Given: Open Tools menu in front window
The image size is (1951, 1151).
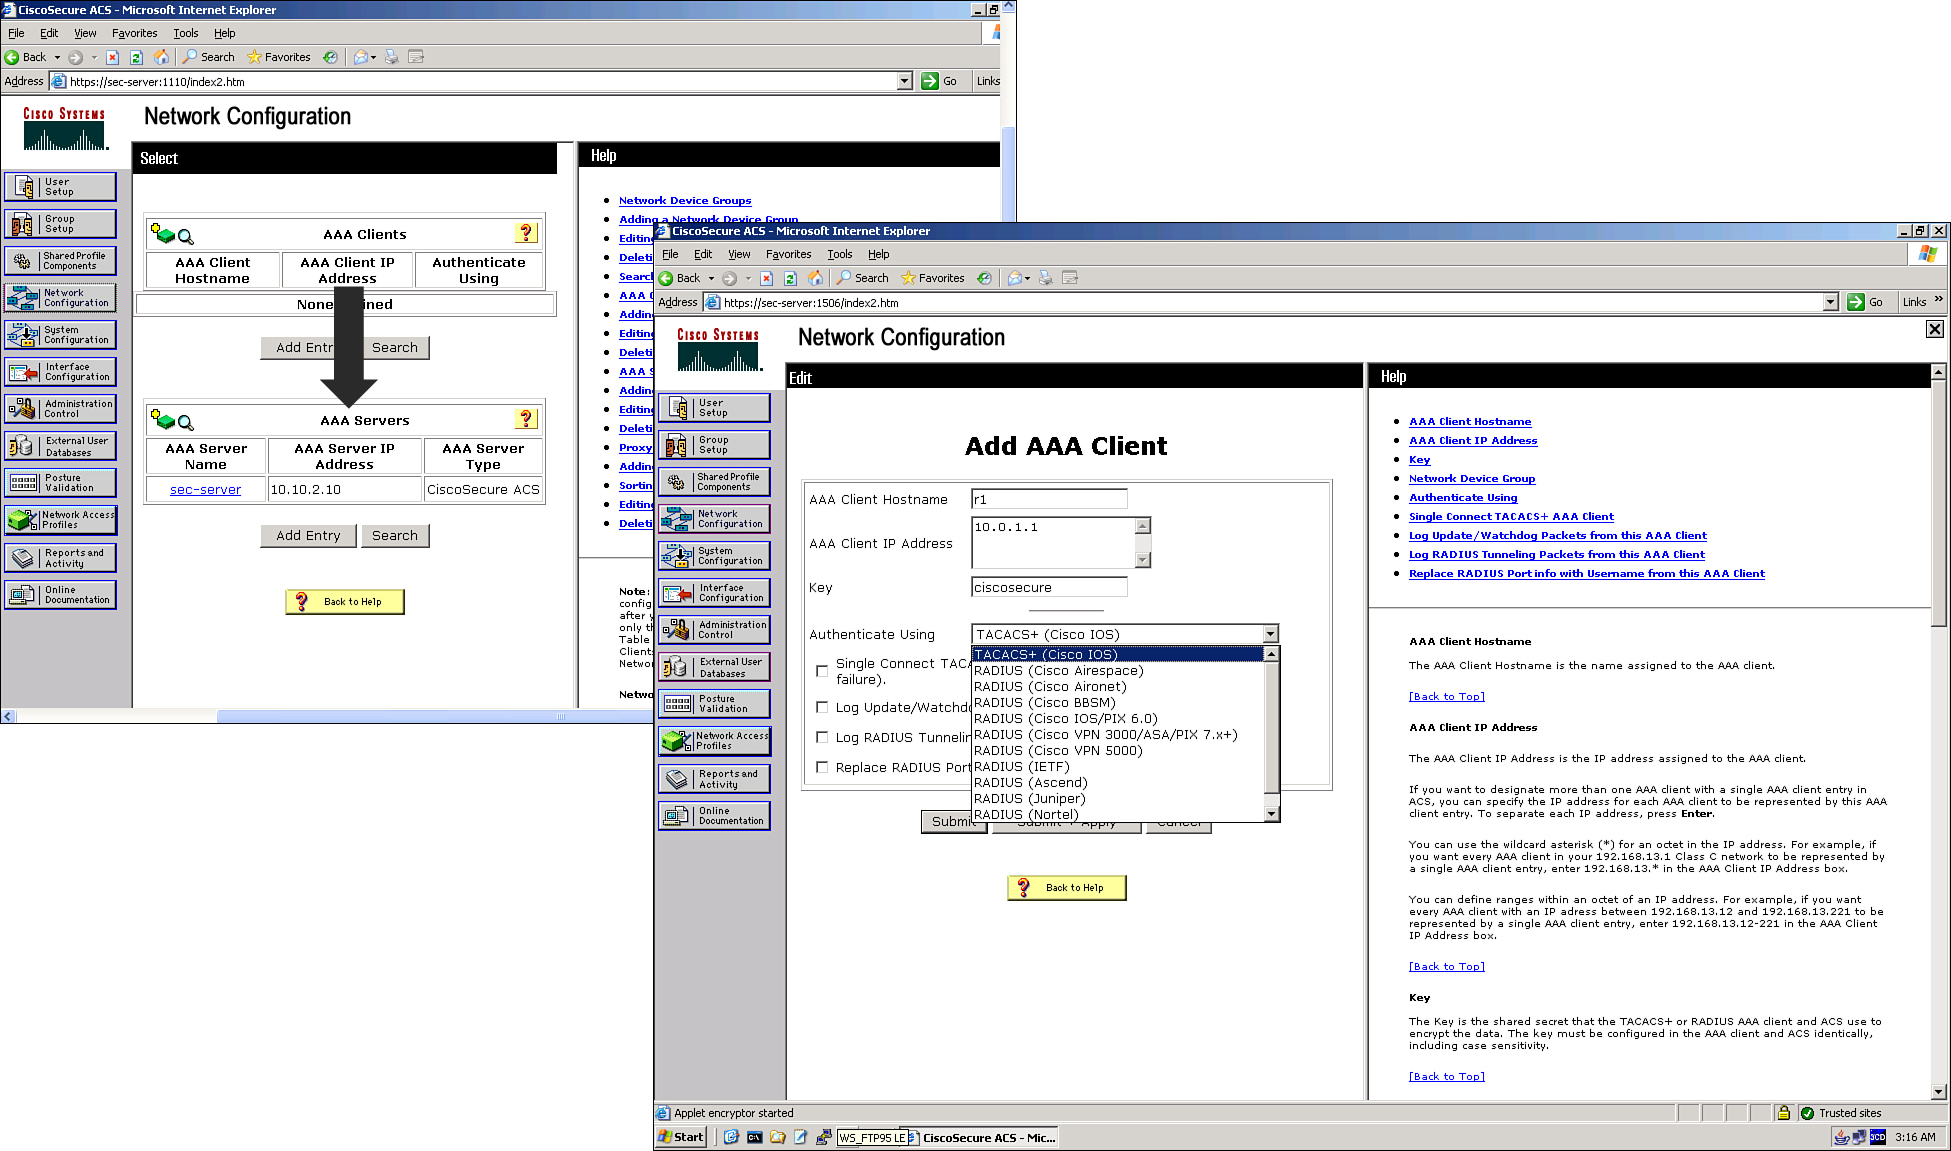Looking at the screenshot, I should (840, 254).
